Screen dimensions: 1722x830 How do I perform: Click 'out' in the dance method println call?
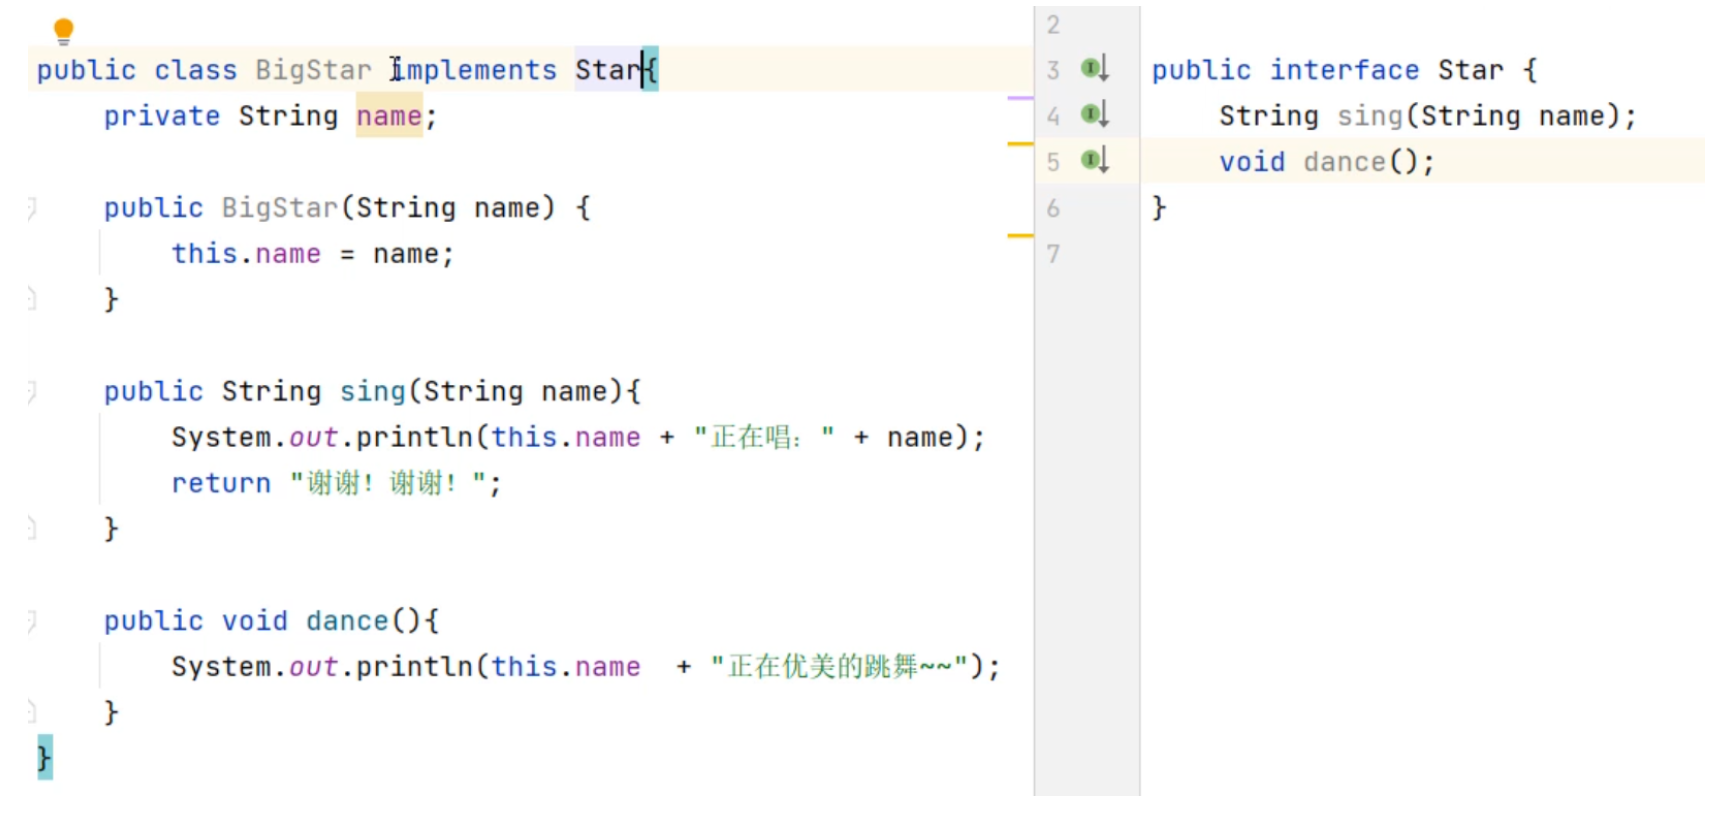click(x=313, y=667)
